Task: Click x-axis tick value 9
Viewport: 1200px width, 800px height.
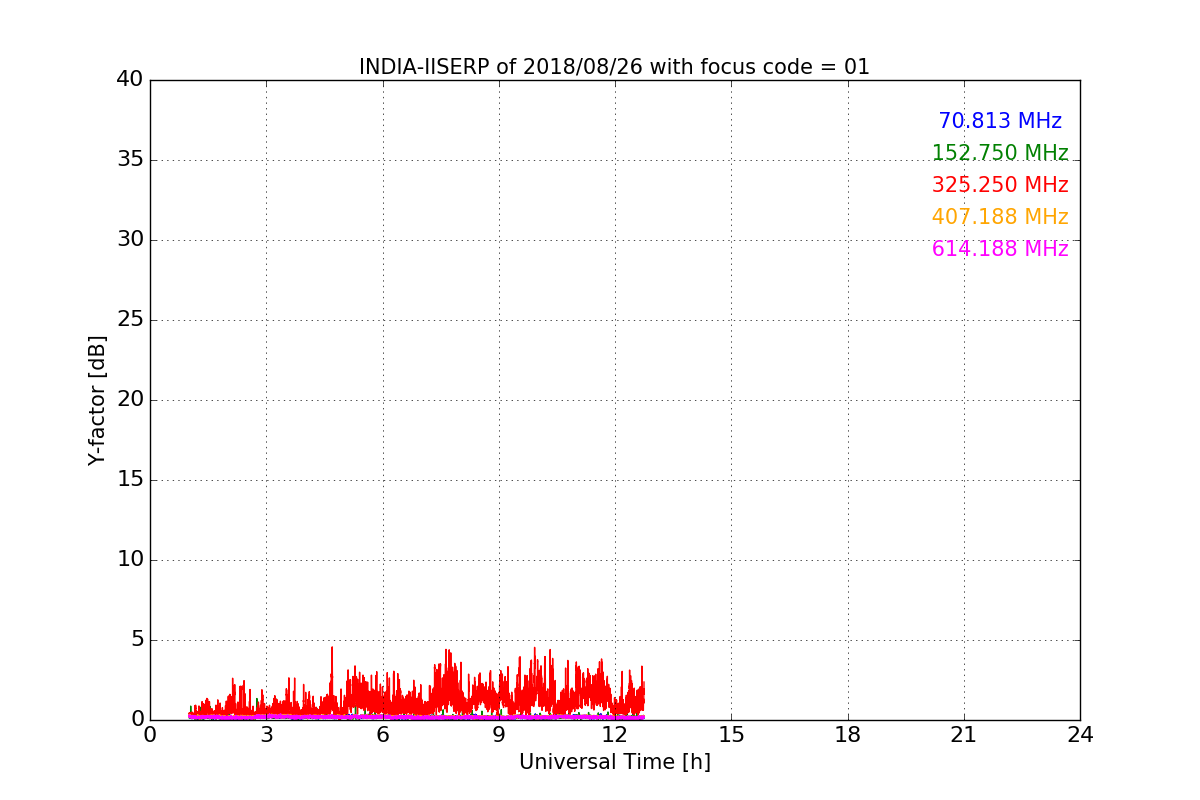Action: click(x=499, y=735)
